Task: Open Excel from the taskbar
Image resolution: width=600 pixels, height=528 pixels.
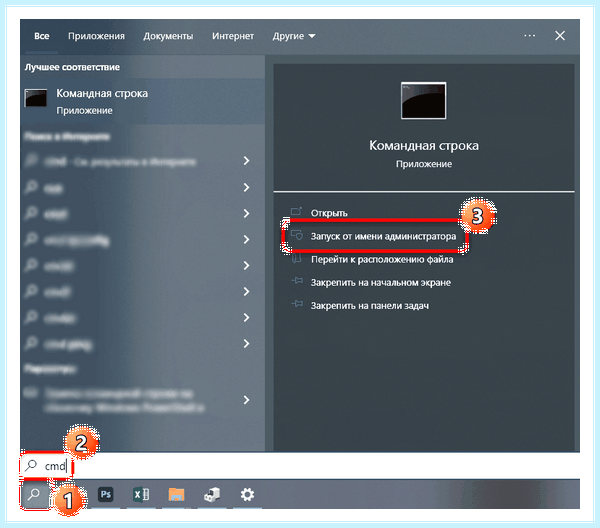Action: pyautogui.click(x=141, y=494)
